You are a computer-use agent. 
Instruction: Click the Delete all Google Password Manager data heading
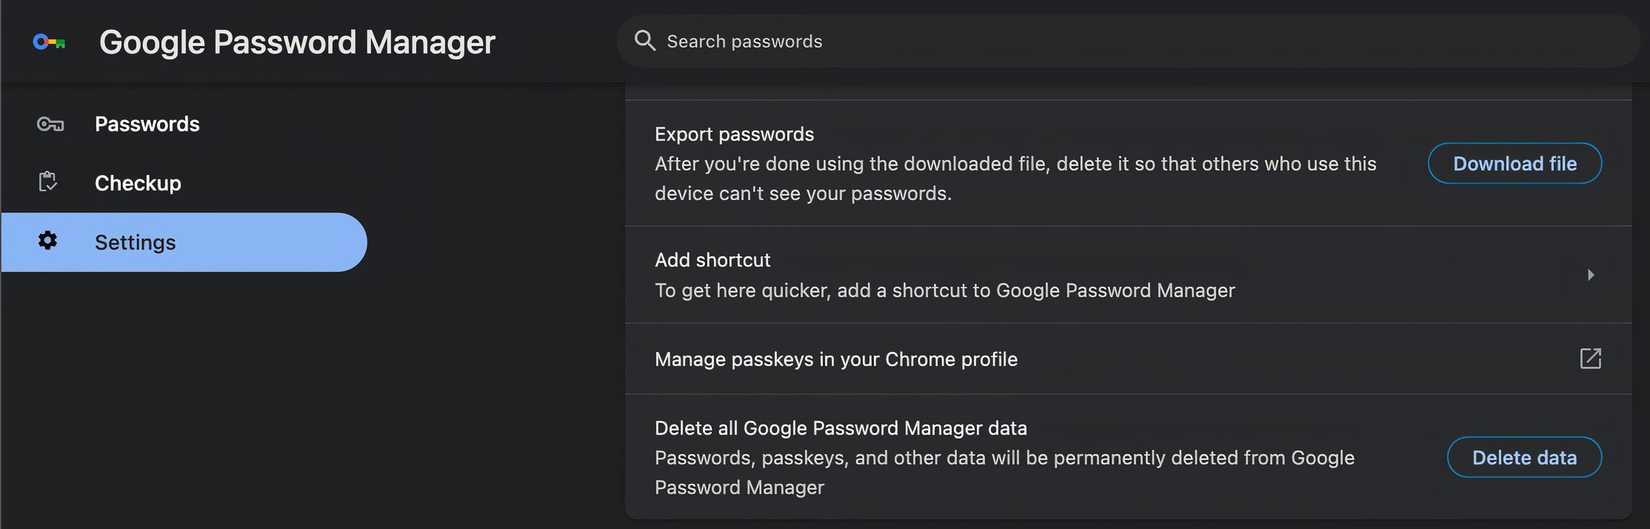(x=840, y=428)
